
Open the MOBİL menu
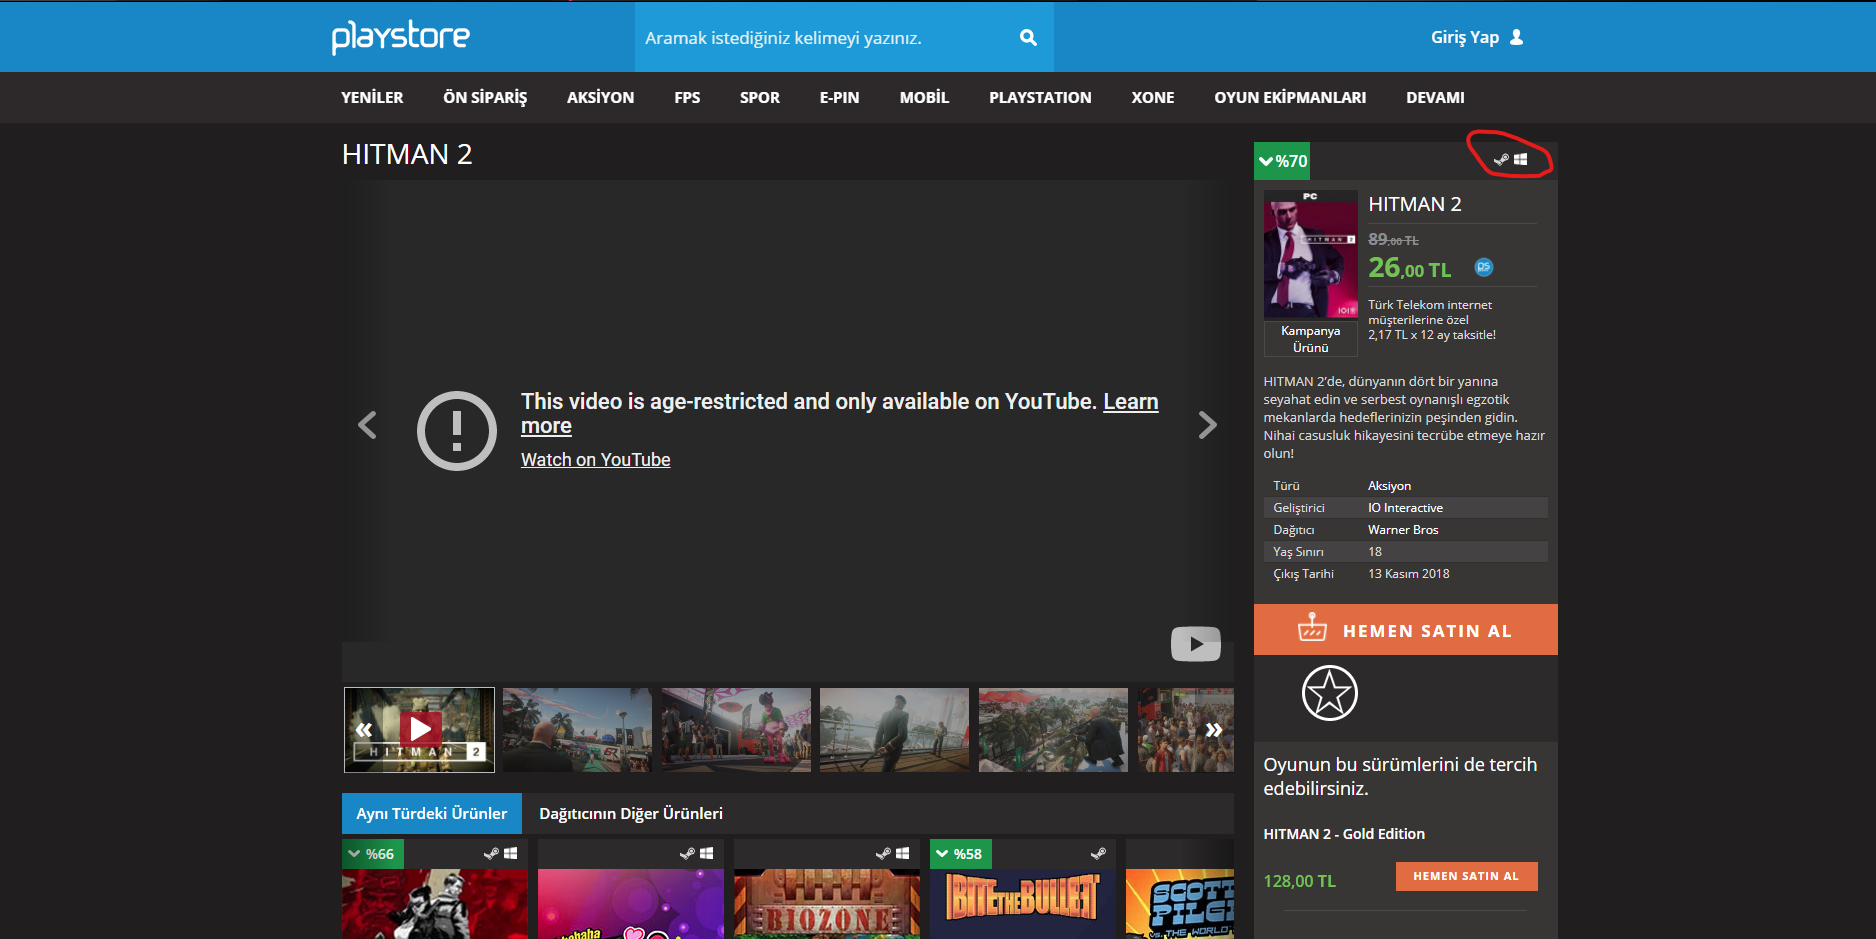point(924,97)
